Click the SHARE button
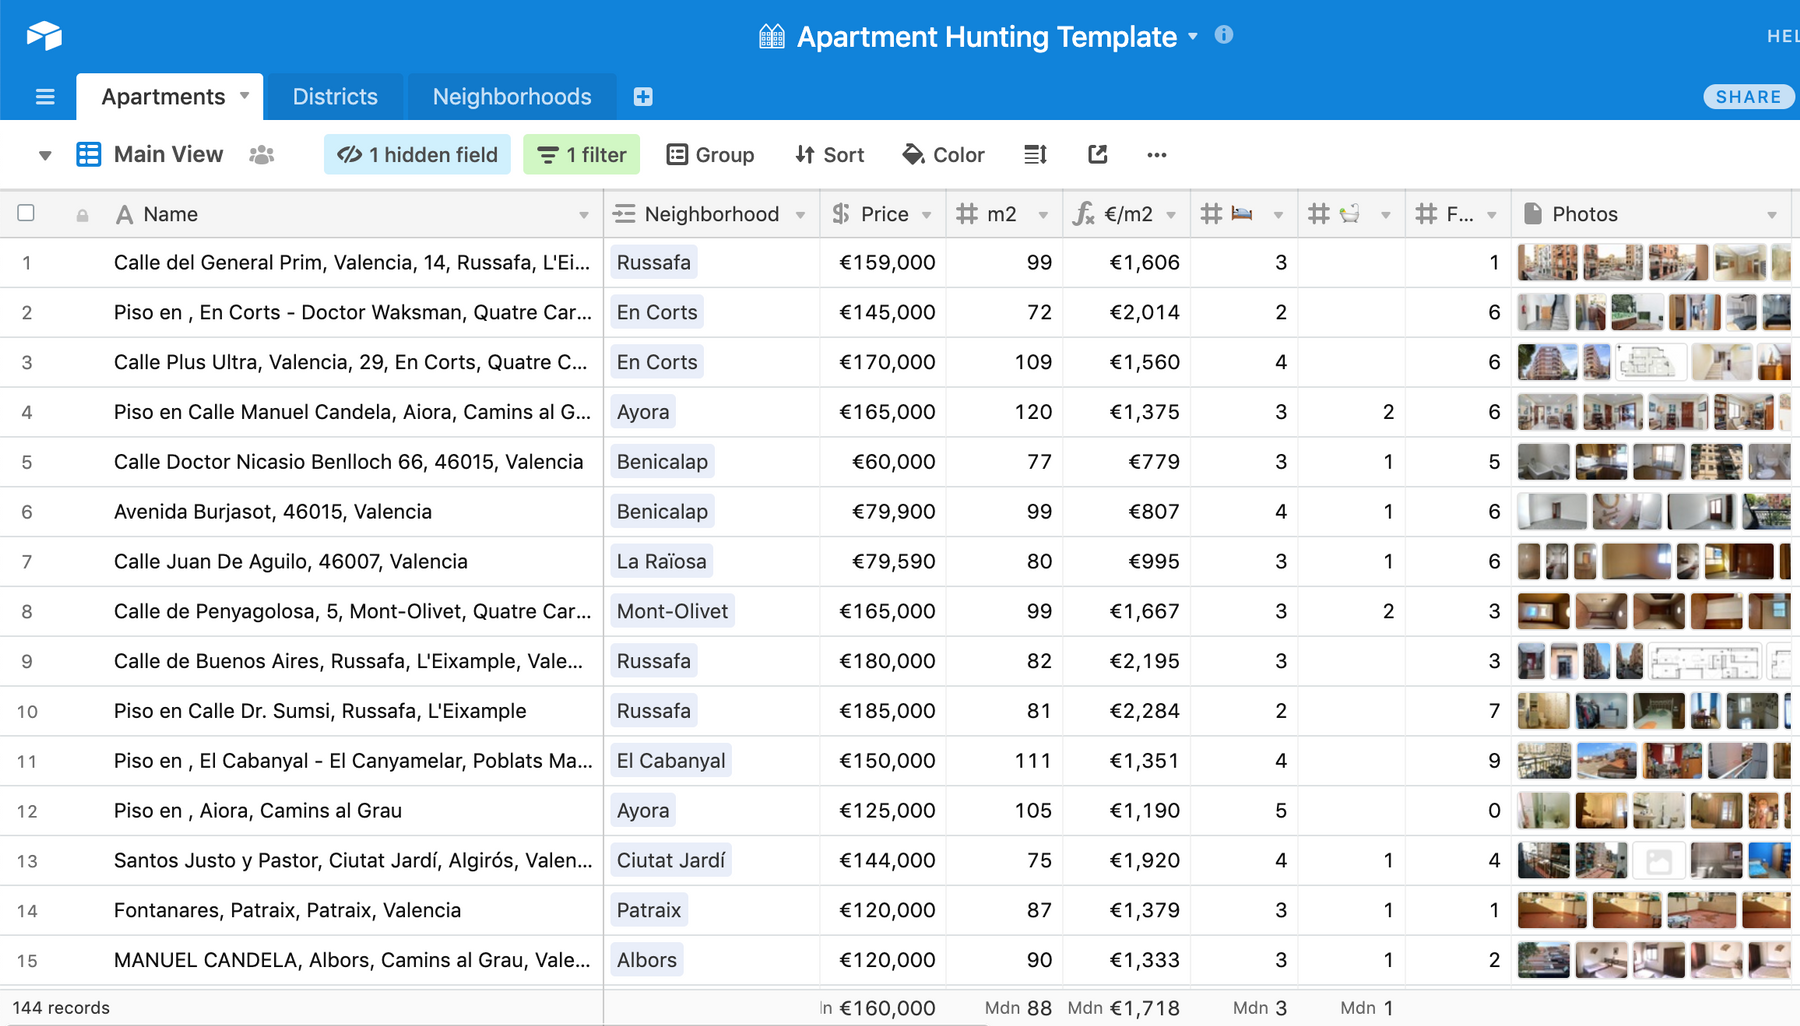This screenshot has width=1800, height=1026. tap(1748, 97)
